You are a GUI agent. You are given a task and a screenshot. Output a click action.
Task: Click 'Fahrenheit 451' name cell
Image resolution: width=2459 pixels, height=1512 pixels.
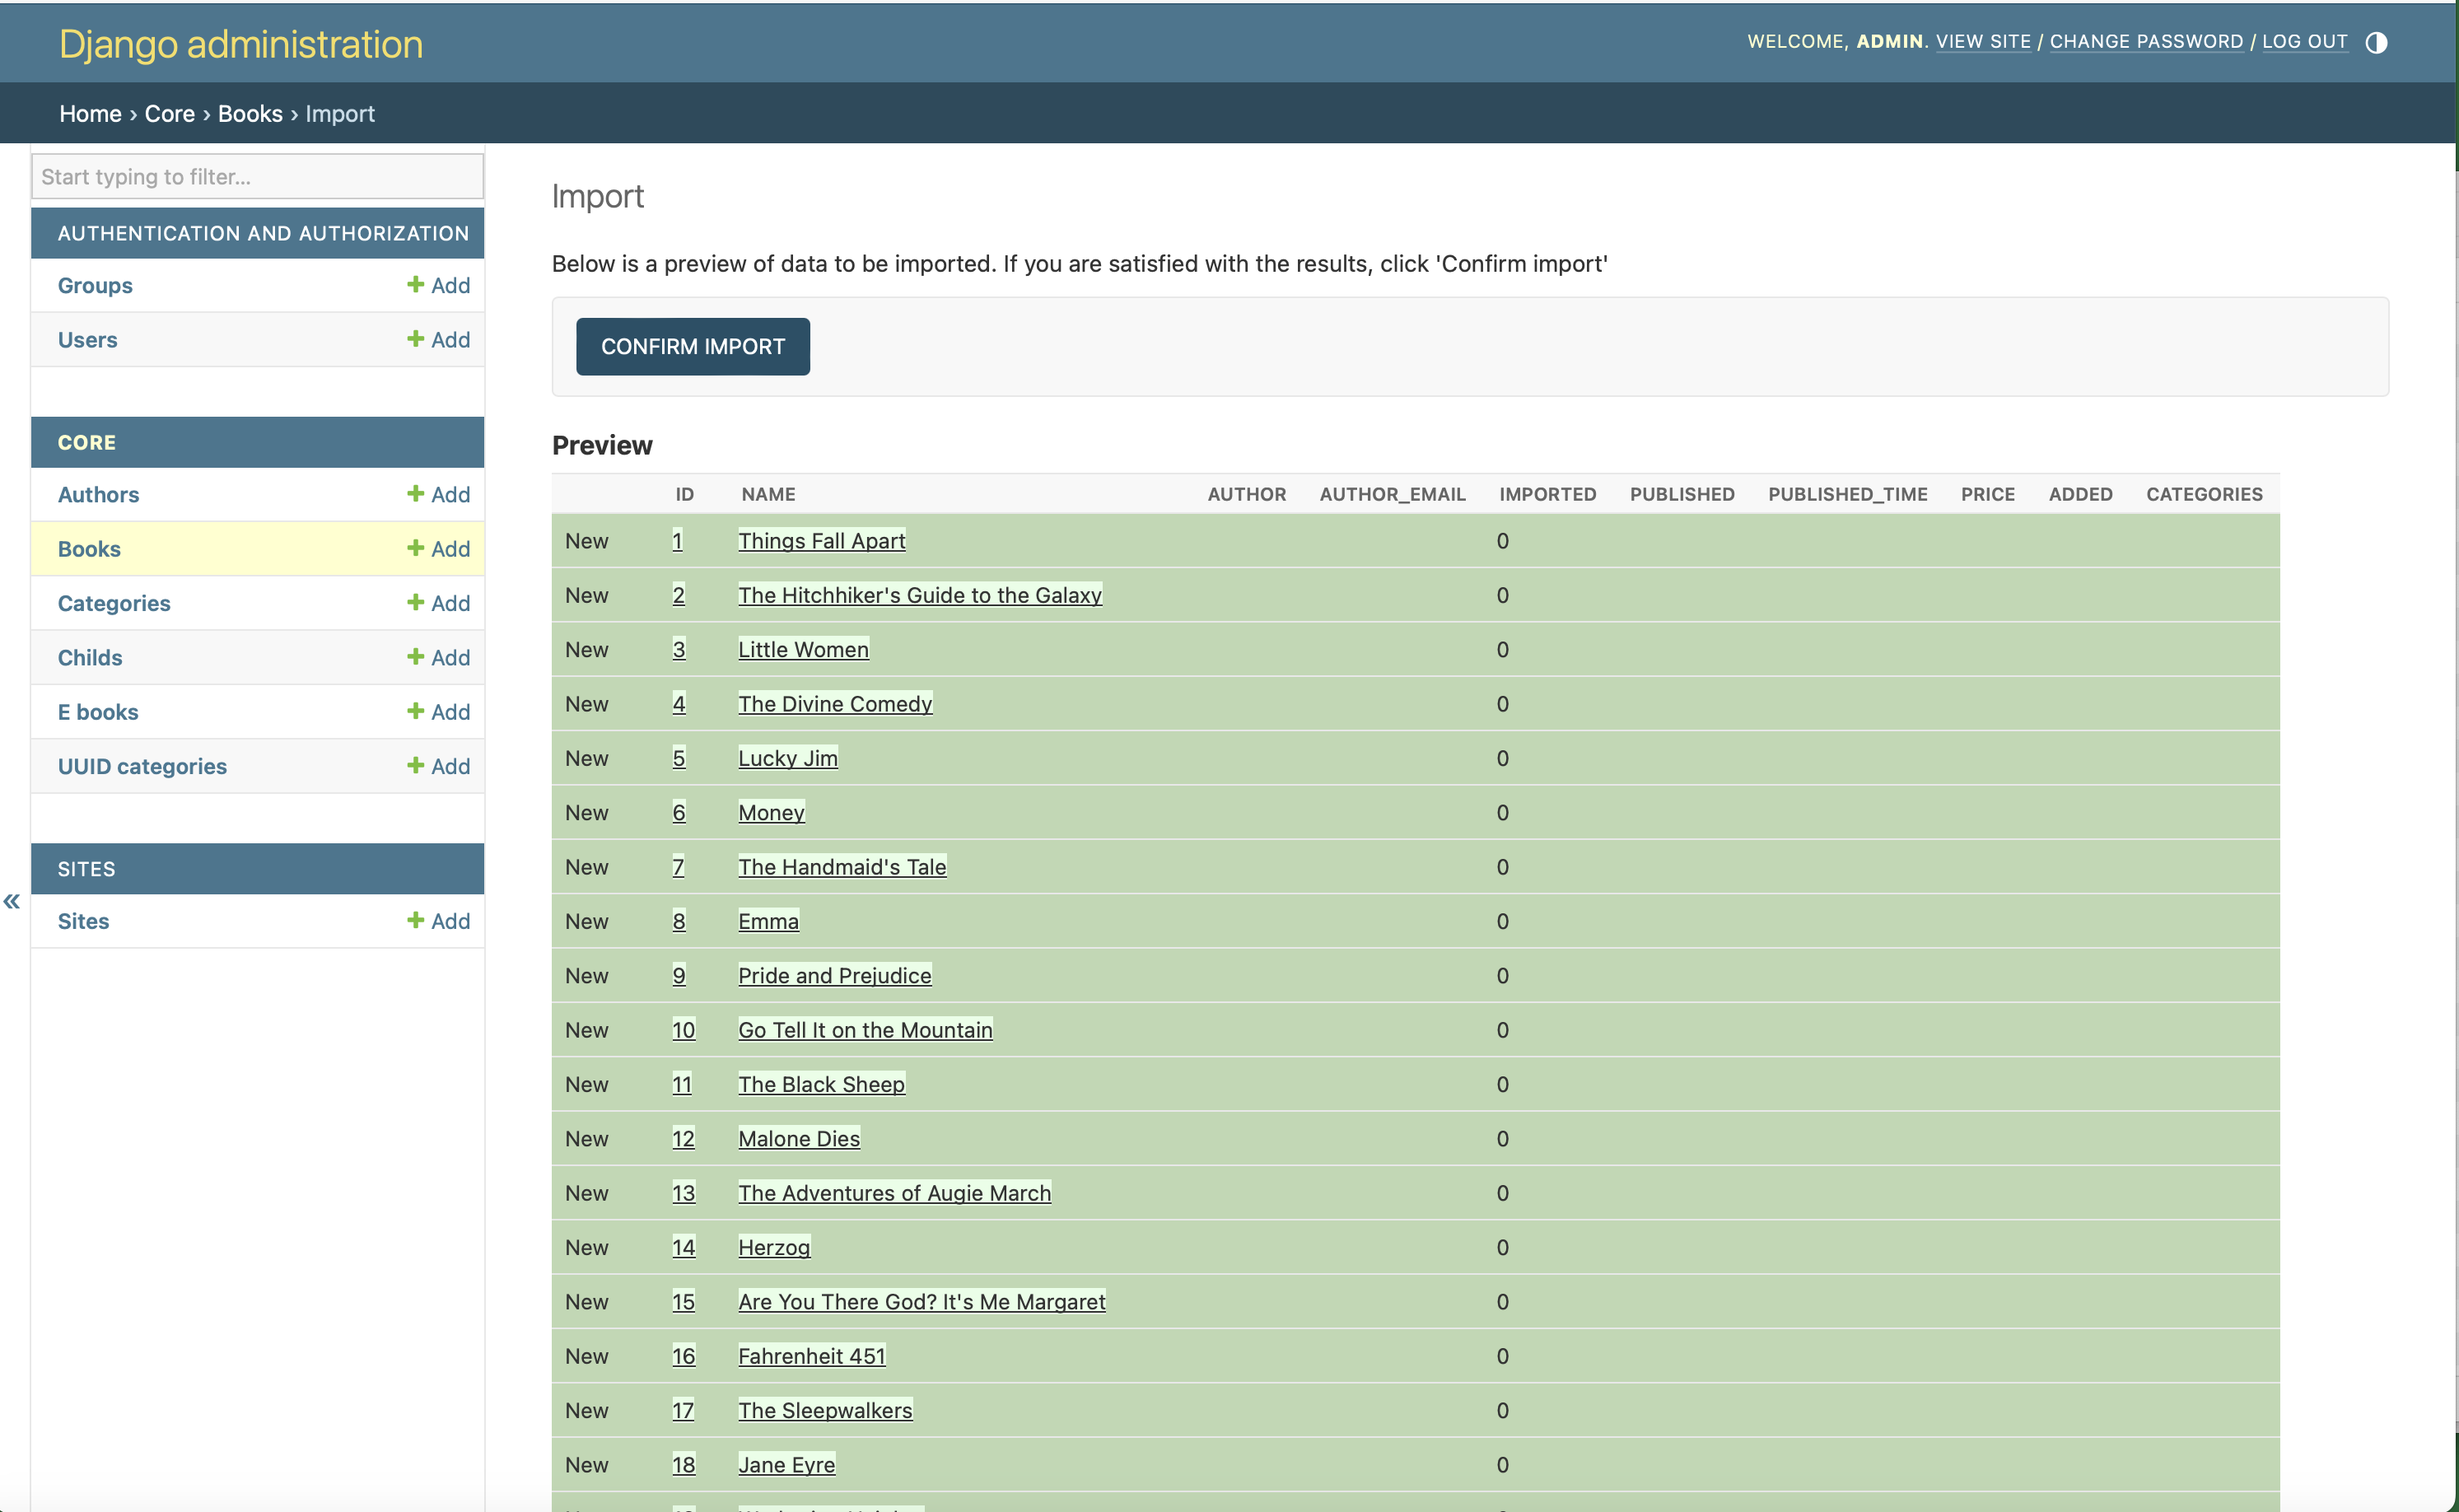coord(811,1356)
